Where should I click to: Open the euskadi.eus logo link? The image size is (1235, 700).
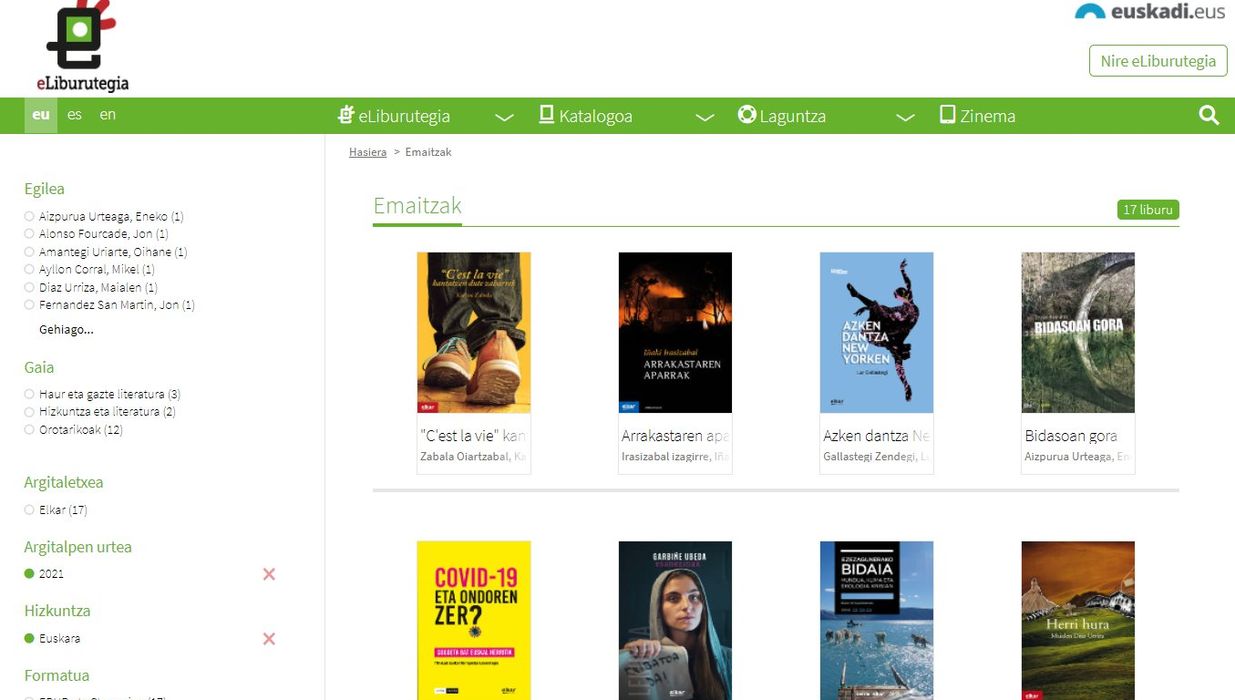(1150, 12)
